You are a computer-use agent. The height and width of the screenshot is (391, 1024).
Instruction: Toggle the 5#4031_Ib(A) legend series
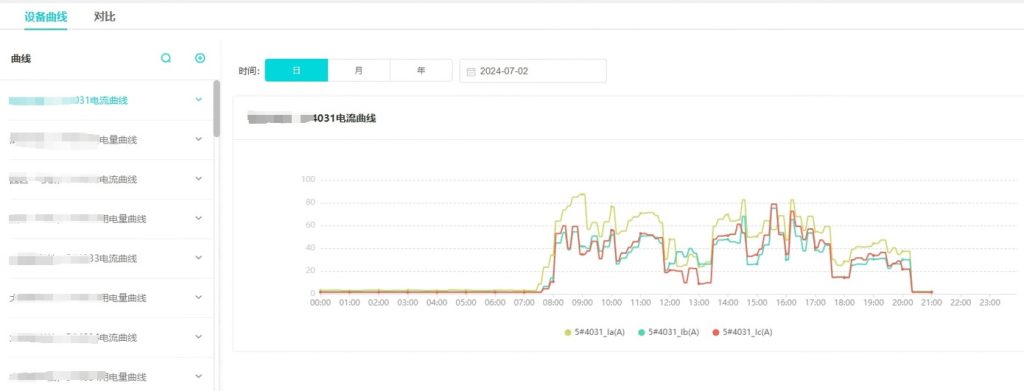[x=669, y=332]
